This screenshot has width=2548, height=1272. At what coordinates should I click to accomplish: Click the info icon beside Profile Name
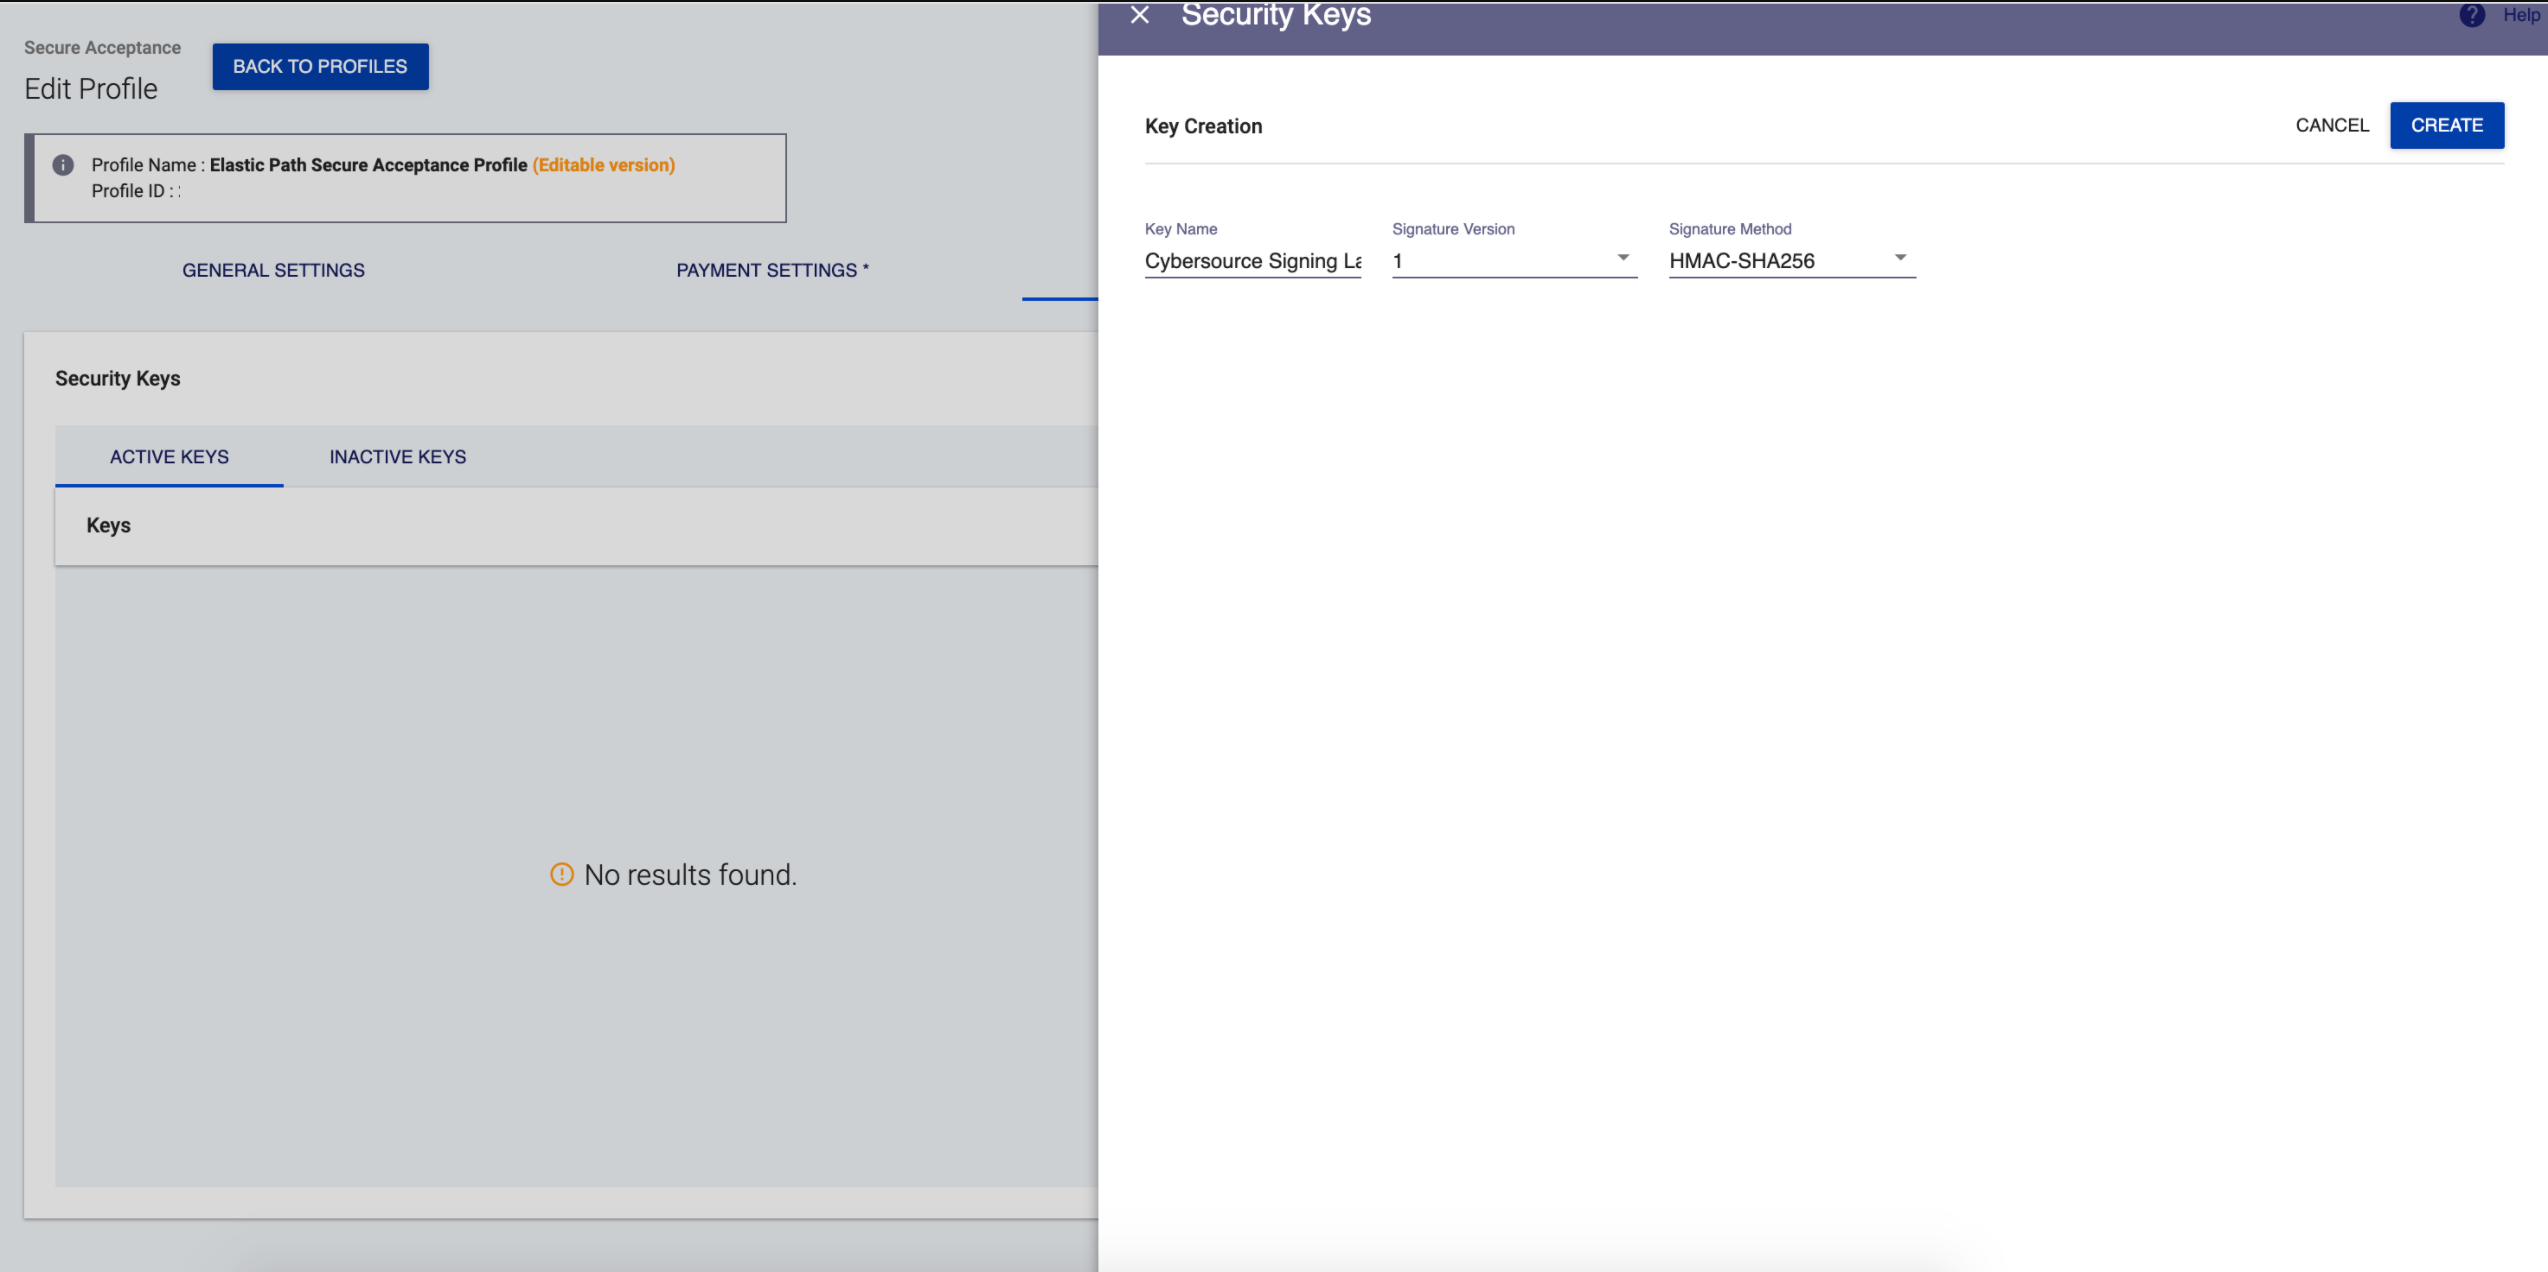(63, 165)
